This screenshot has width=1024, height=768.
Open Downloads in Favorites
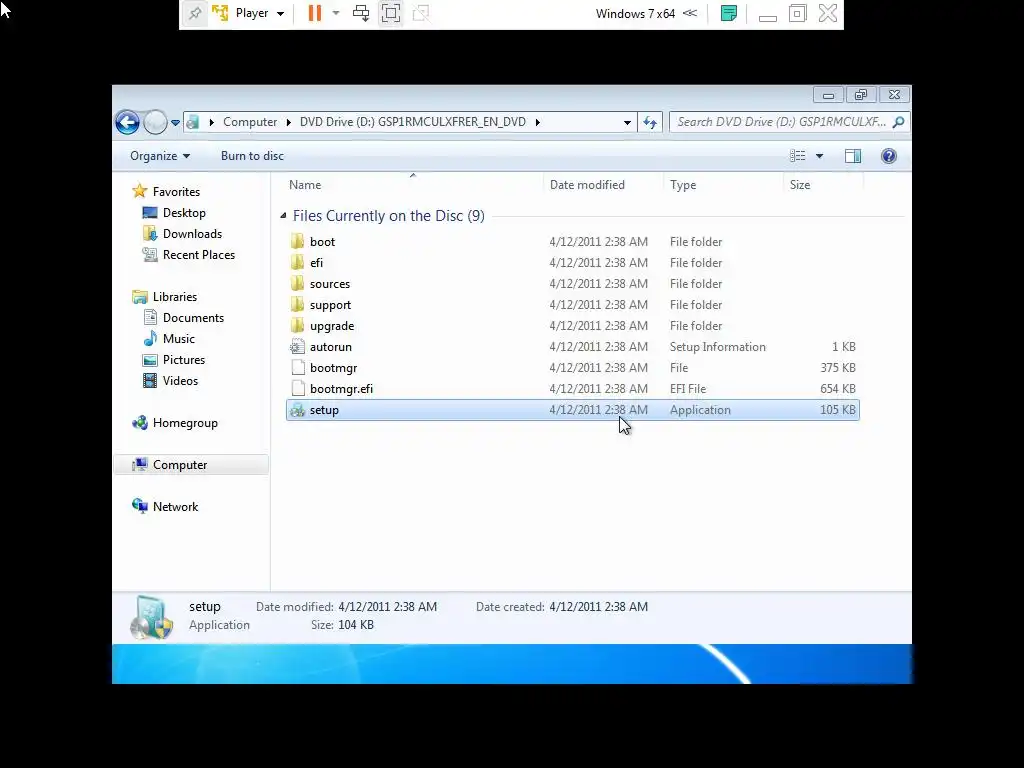tap(192, 234)
